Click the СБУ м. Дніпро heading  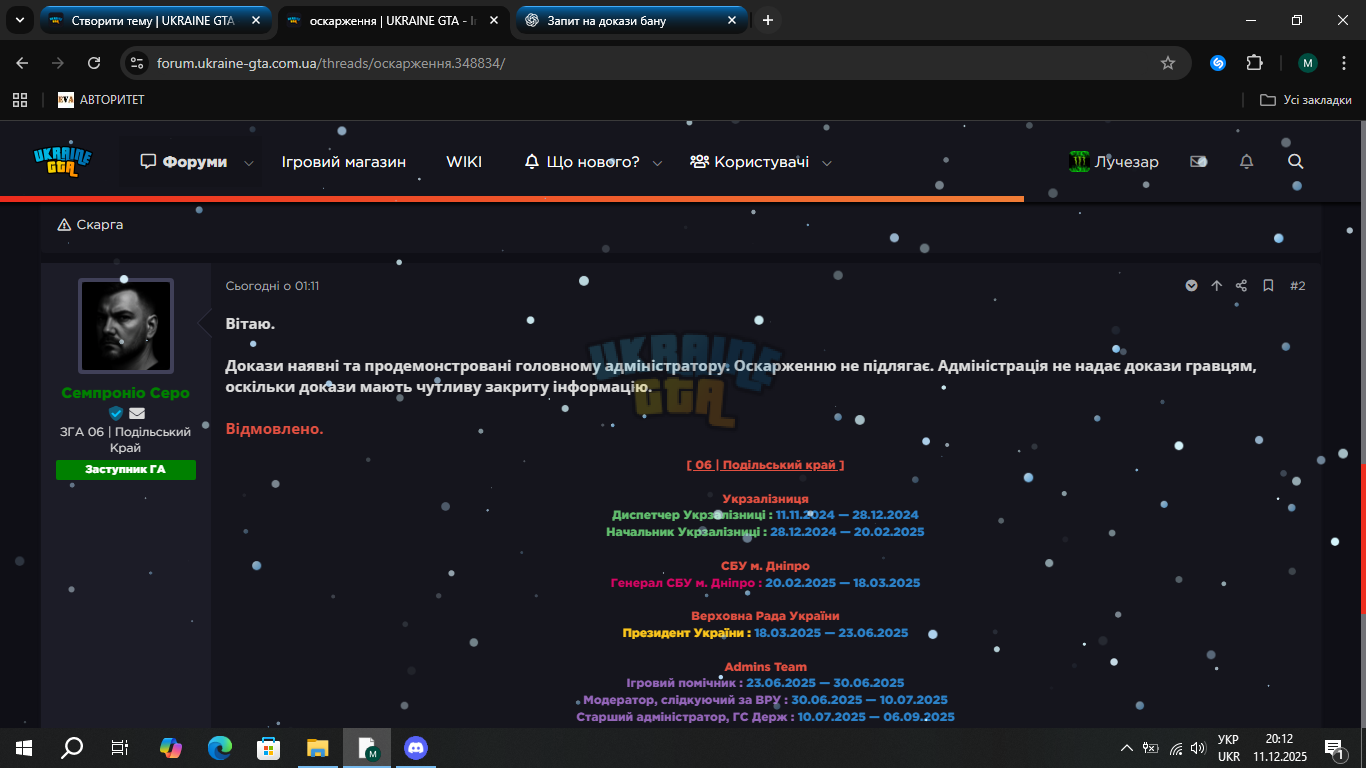pyautogui.click(x=766, y=566)
